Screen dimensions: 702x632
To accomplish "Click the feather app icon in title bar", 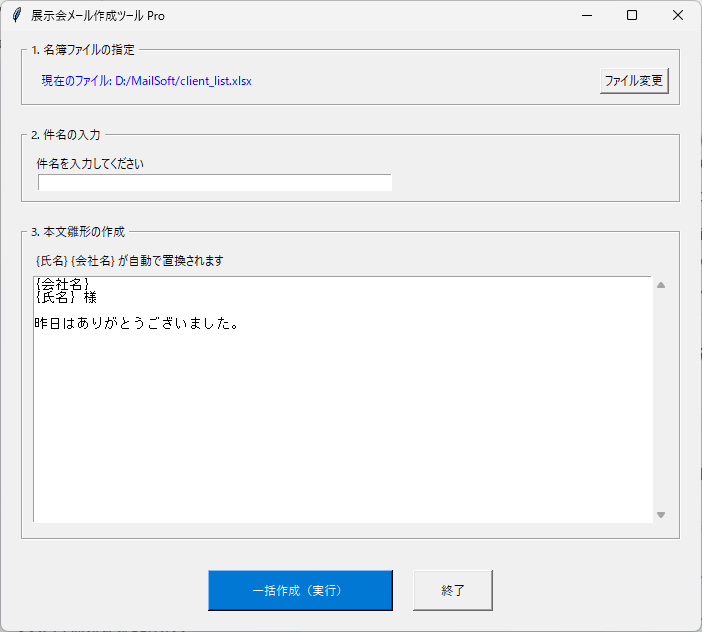I will [x=16, y=15].
